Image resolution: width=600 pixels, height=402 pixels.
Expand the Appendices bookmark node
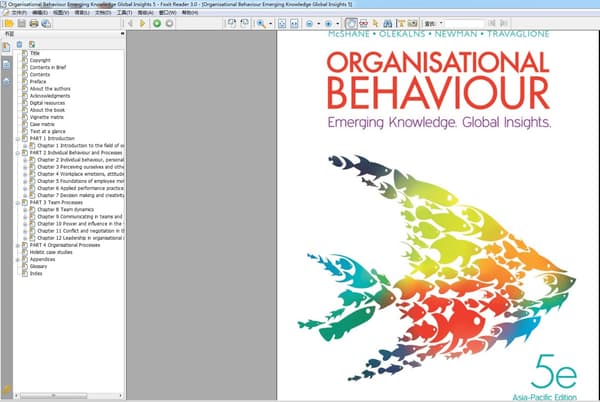pyautogui.click(x=18, y=259)
